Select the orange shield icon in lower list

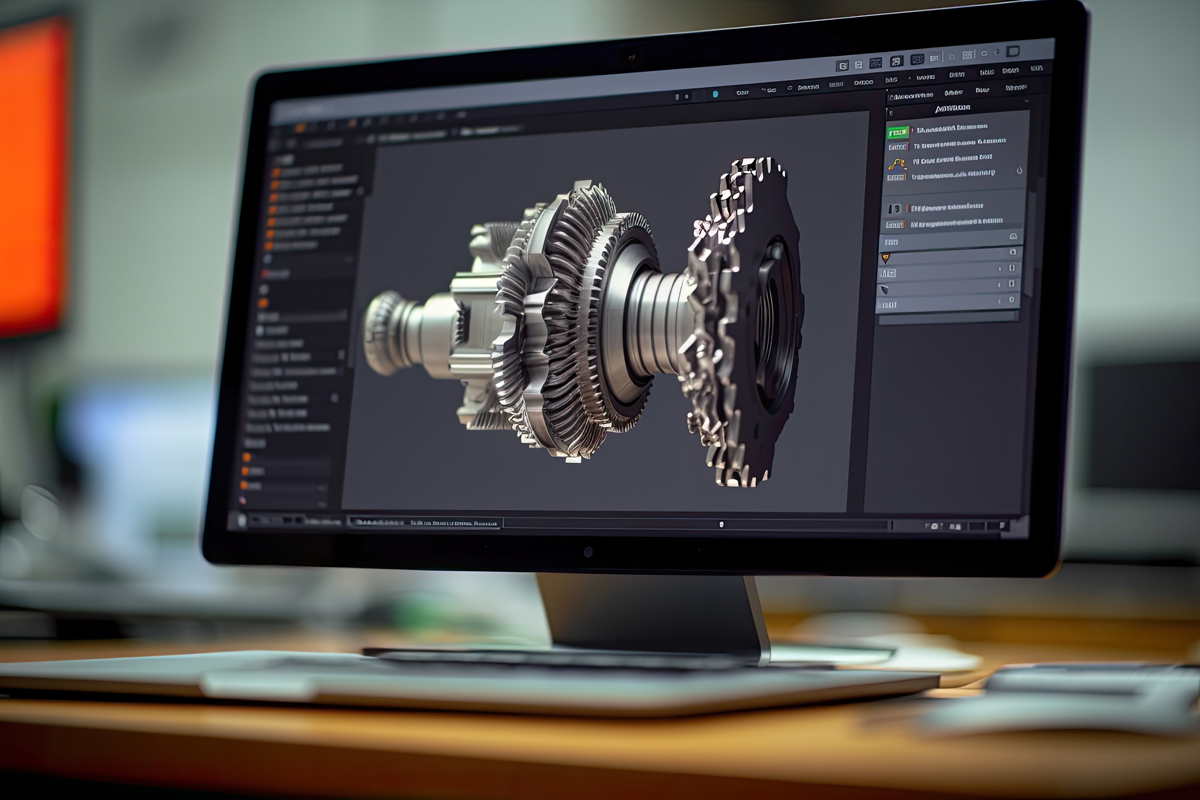coord(886,257)
